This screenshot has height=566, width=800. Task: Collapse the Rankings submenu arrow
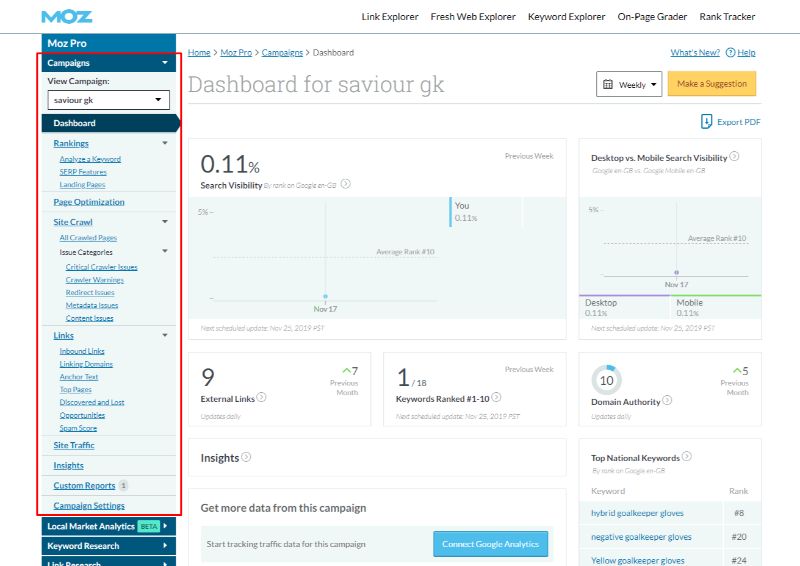(165, 143)
